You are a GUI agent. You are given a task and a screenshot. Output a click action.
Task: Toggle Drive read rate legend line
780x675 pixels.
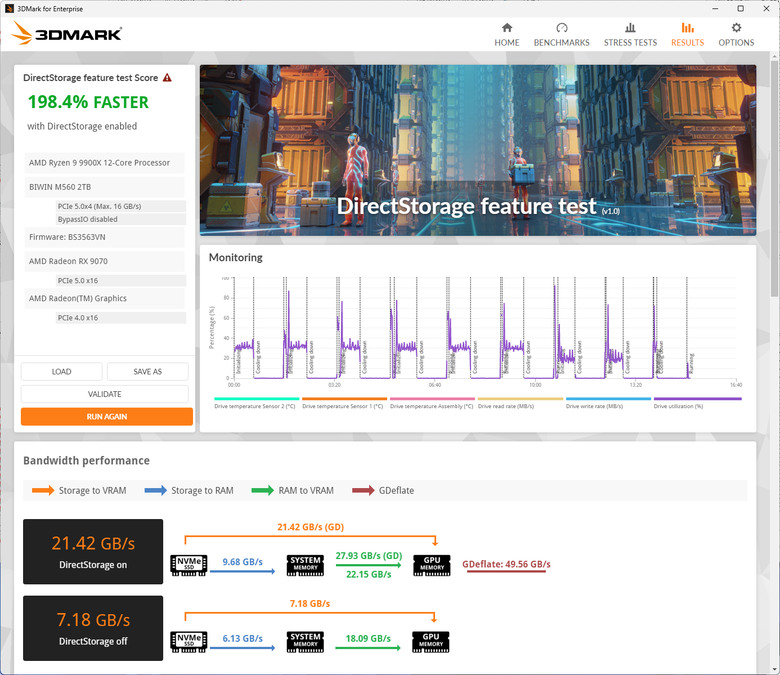[x=520, y=402]
